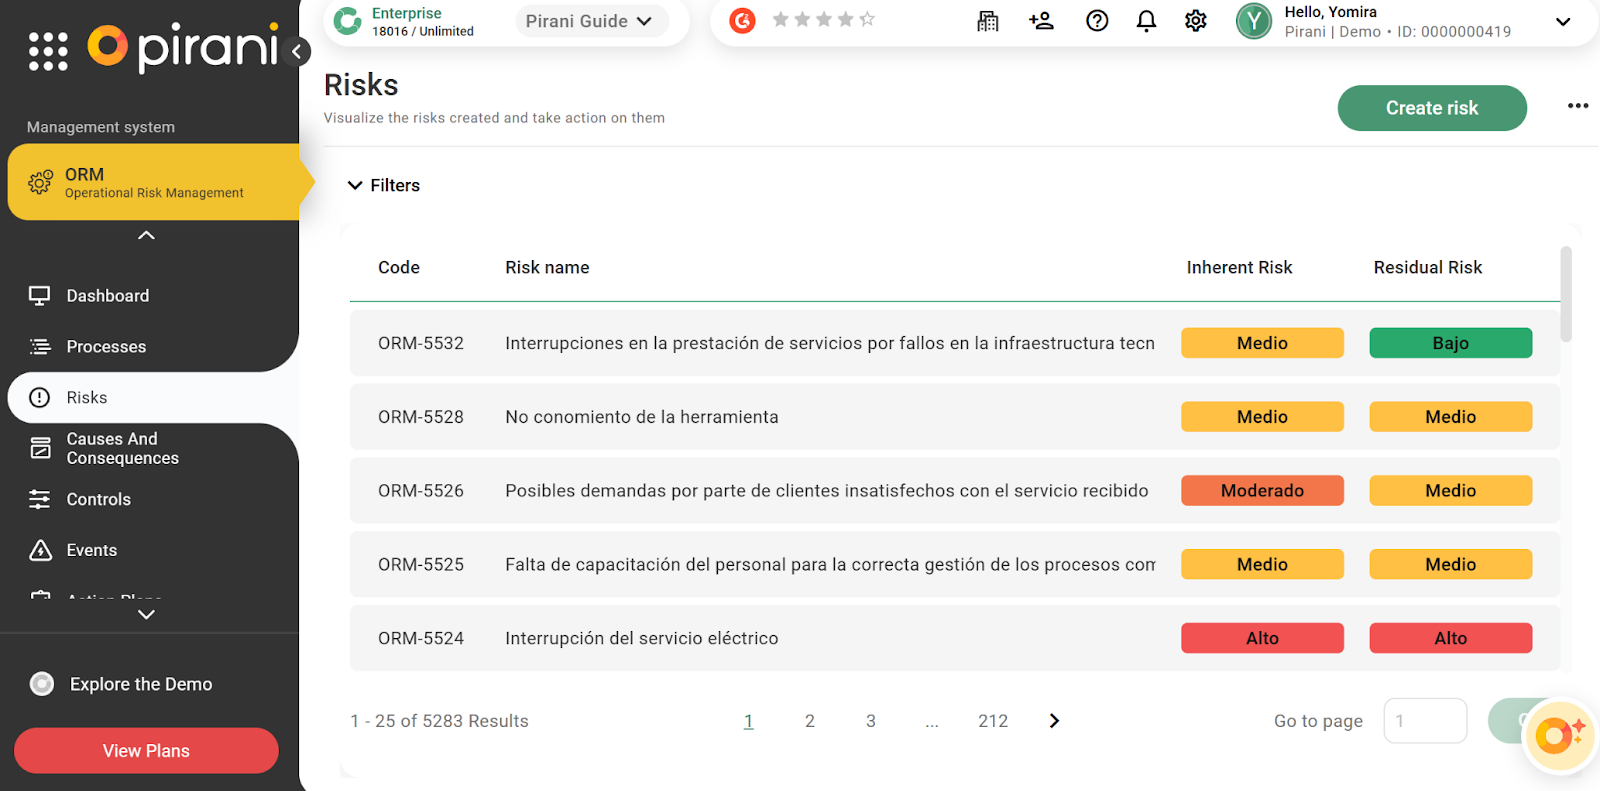Collapse the ORM module menu chevron
The width and height of the screenshot is (1600, 791).
coord(146,235)
